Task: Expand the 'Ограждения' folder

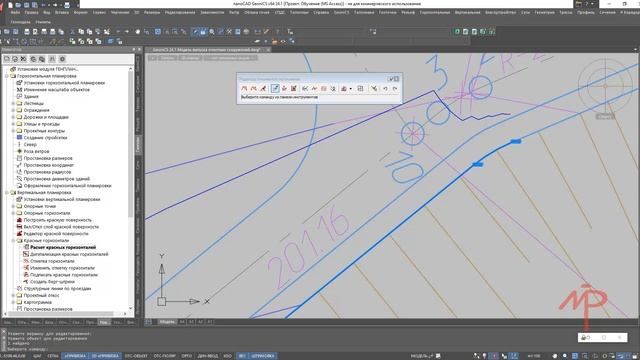Action: 13,111
